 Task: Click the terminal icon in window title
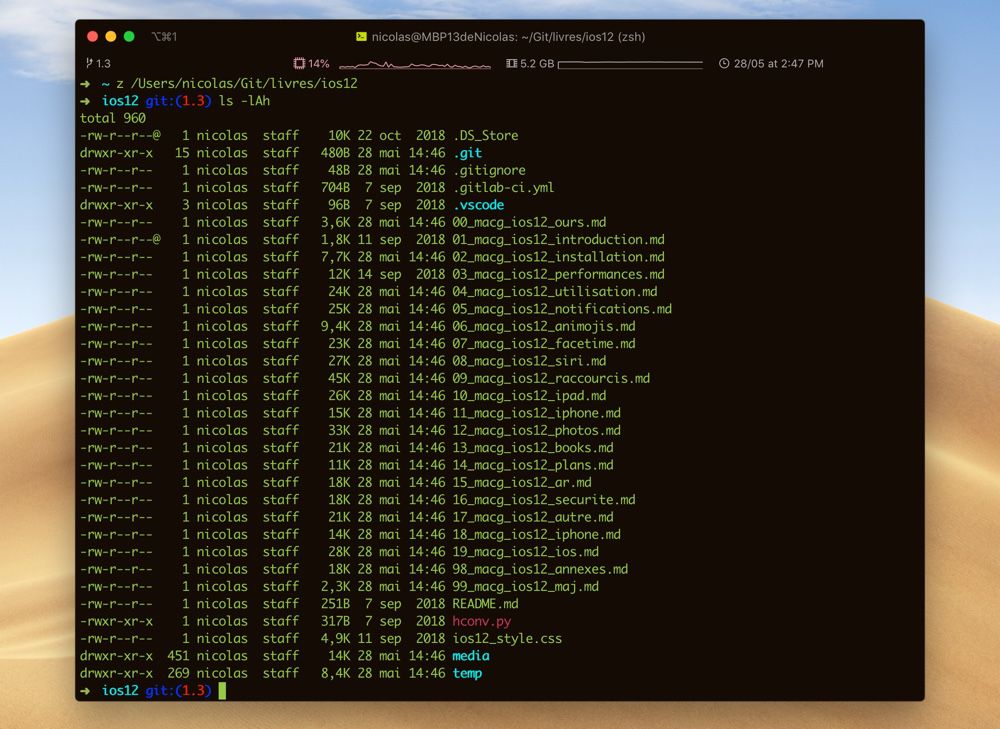(x=361, y=36)
